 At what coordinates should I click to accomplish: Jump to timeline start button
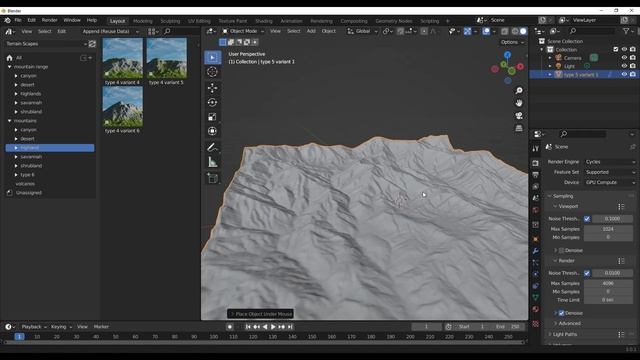coord(248,327)
